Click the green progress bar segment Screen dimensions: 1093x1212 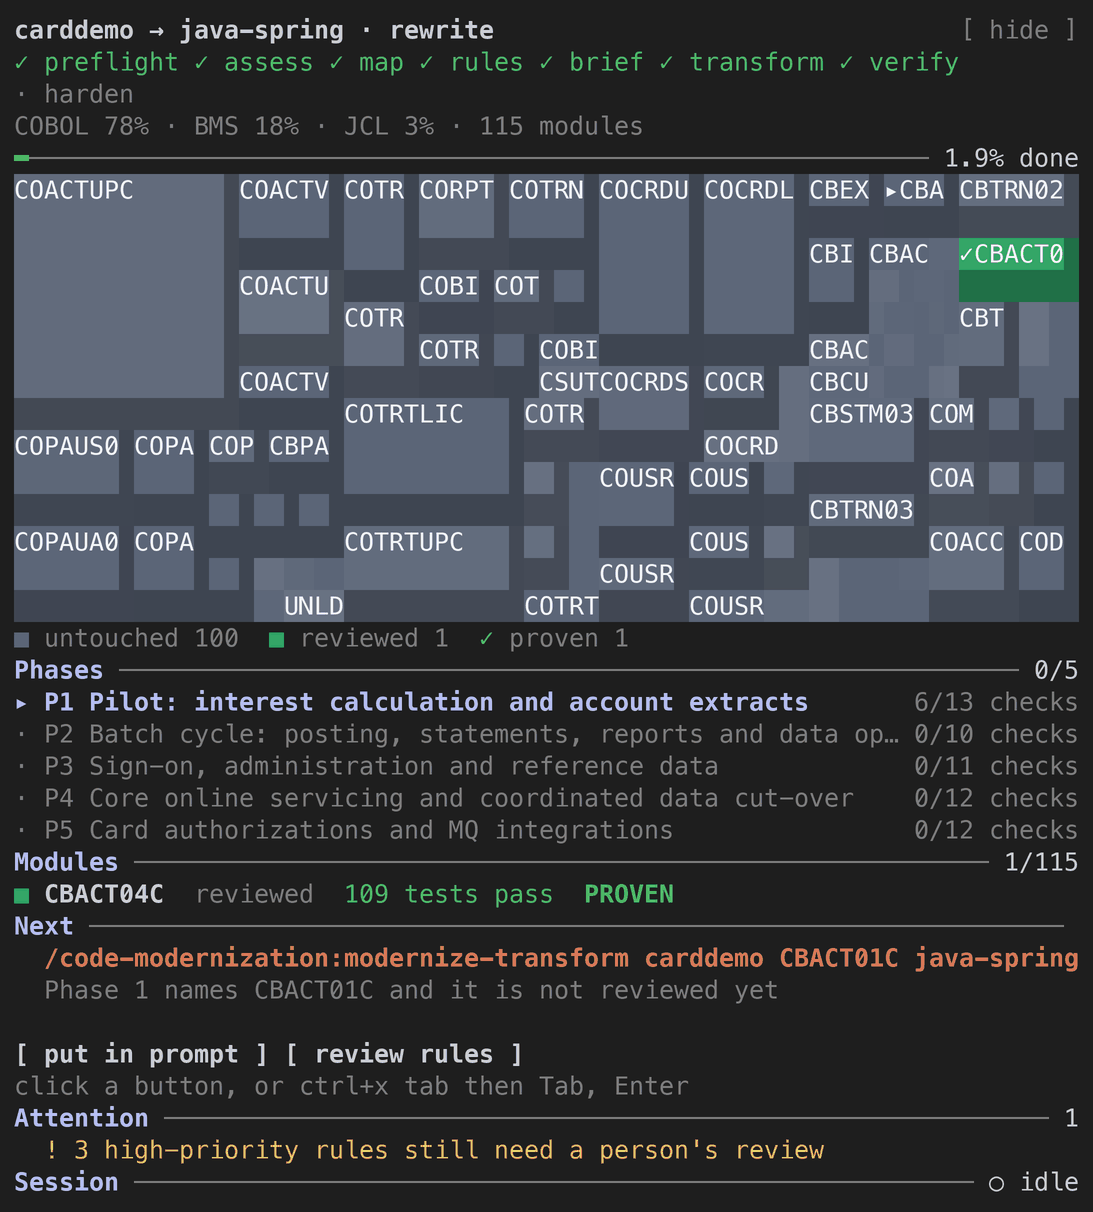coord(22,158)
